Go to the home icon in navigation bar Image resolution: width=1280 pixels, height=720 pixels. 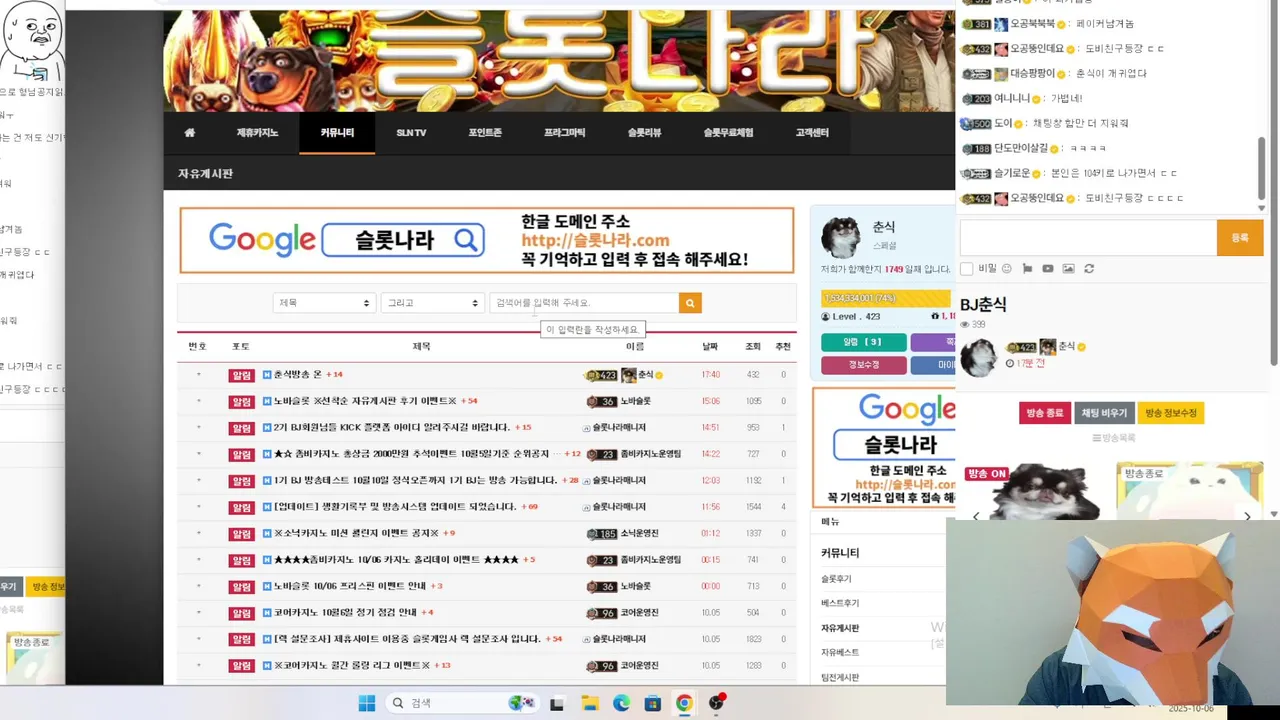(189, 133)
